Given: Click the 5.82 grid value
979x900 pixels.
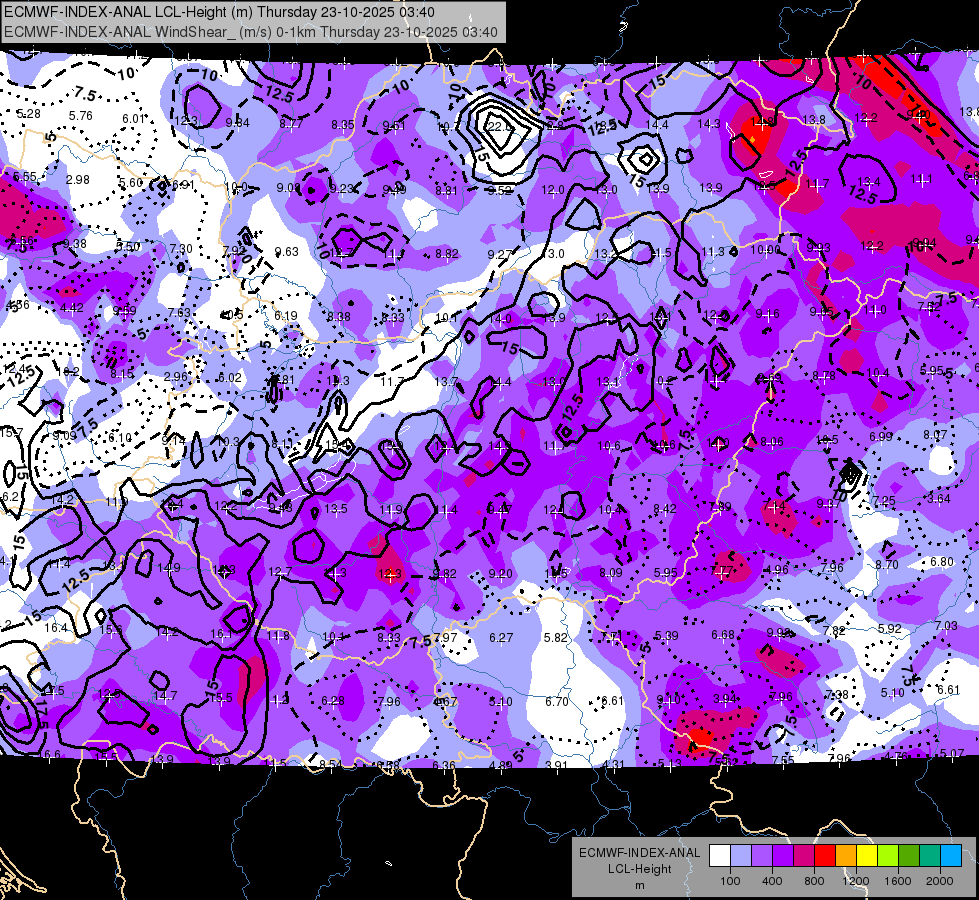Looking at the screenshot, I should pyautogui.click(x=556, y=638).
